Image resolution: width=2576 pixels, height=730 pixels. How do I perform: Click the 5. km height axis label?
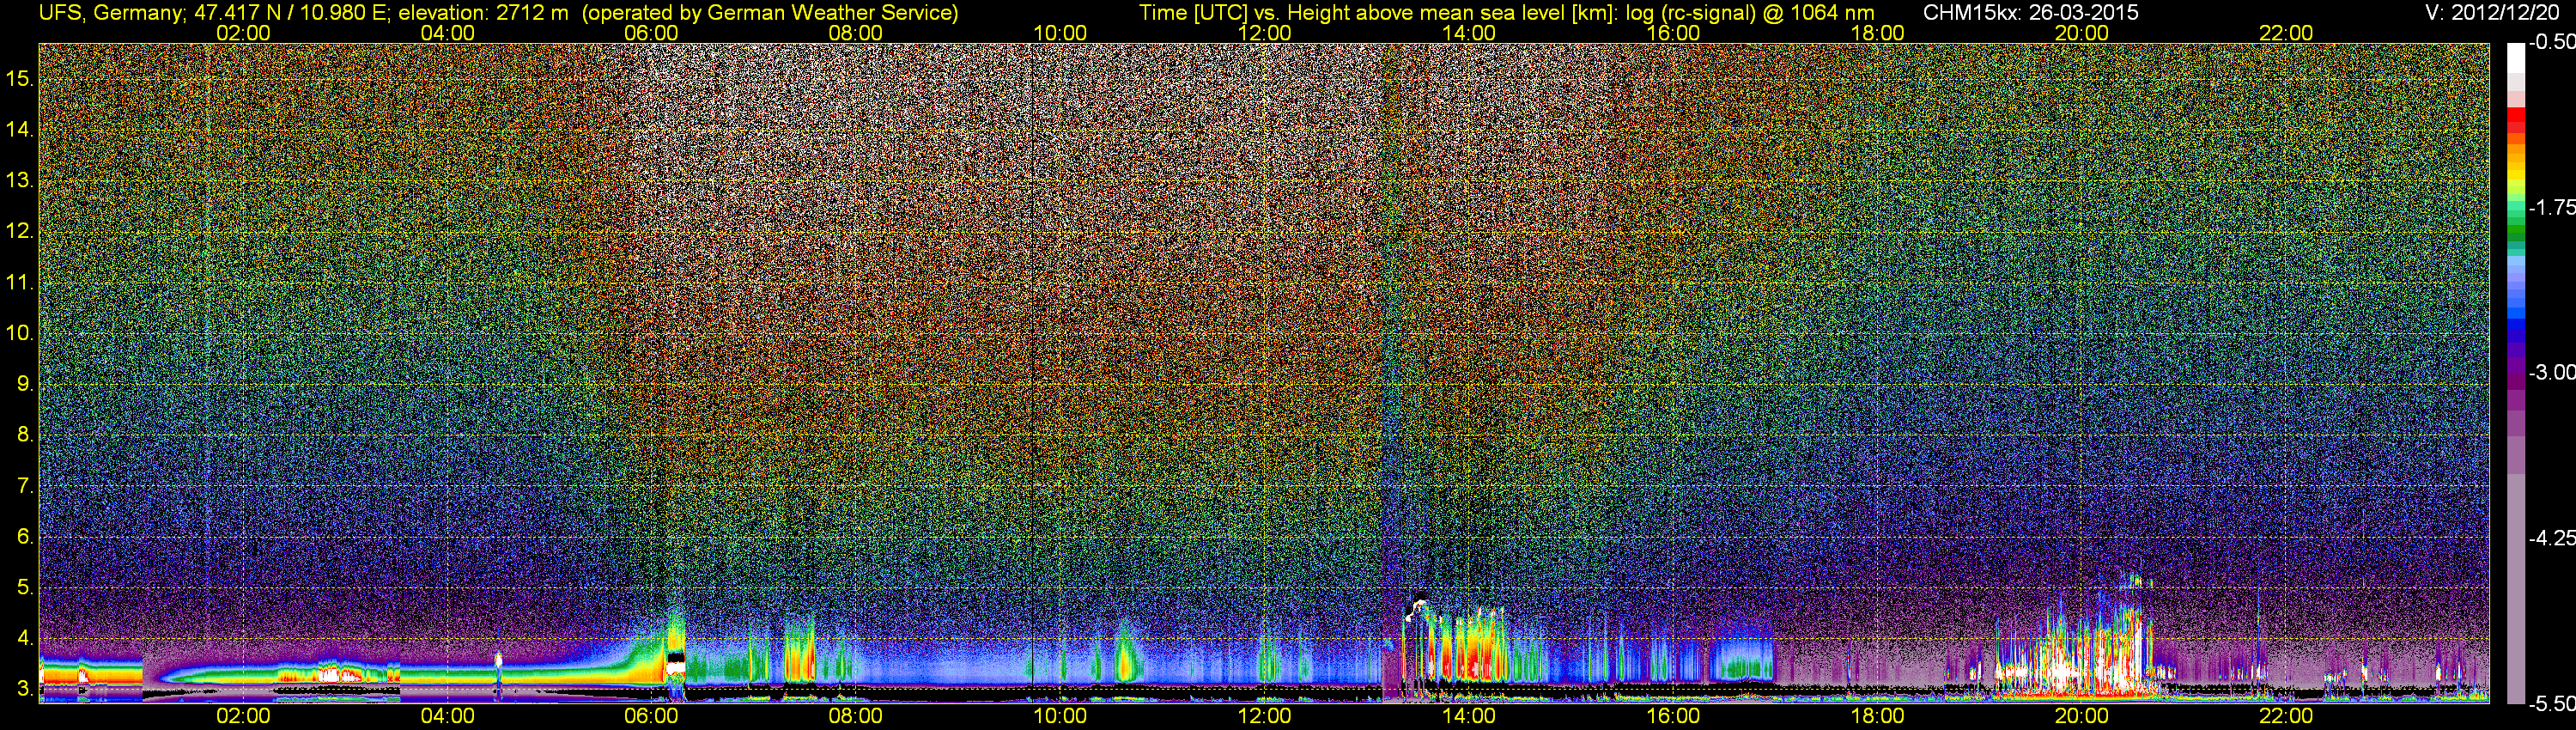pos(26,587)
